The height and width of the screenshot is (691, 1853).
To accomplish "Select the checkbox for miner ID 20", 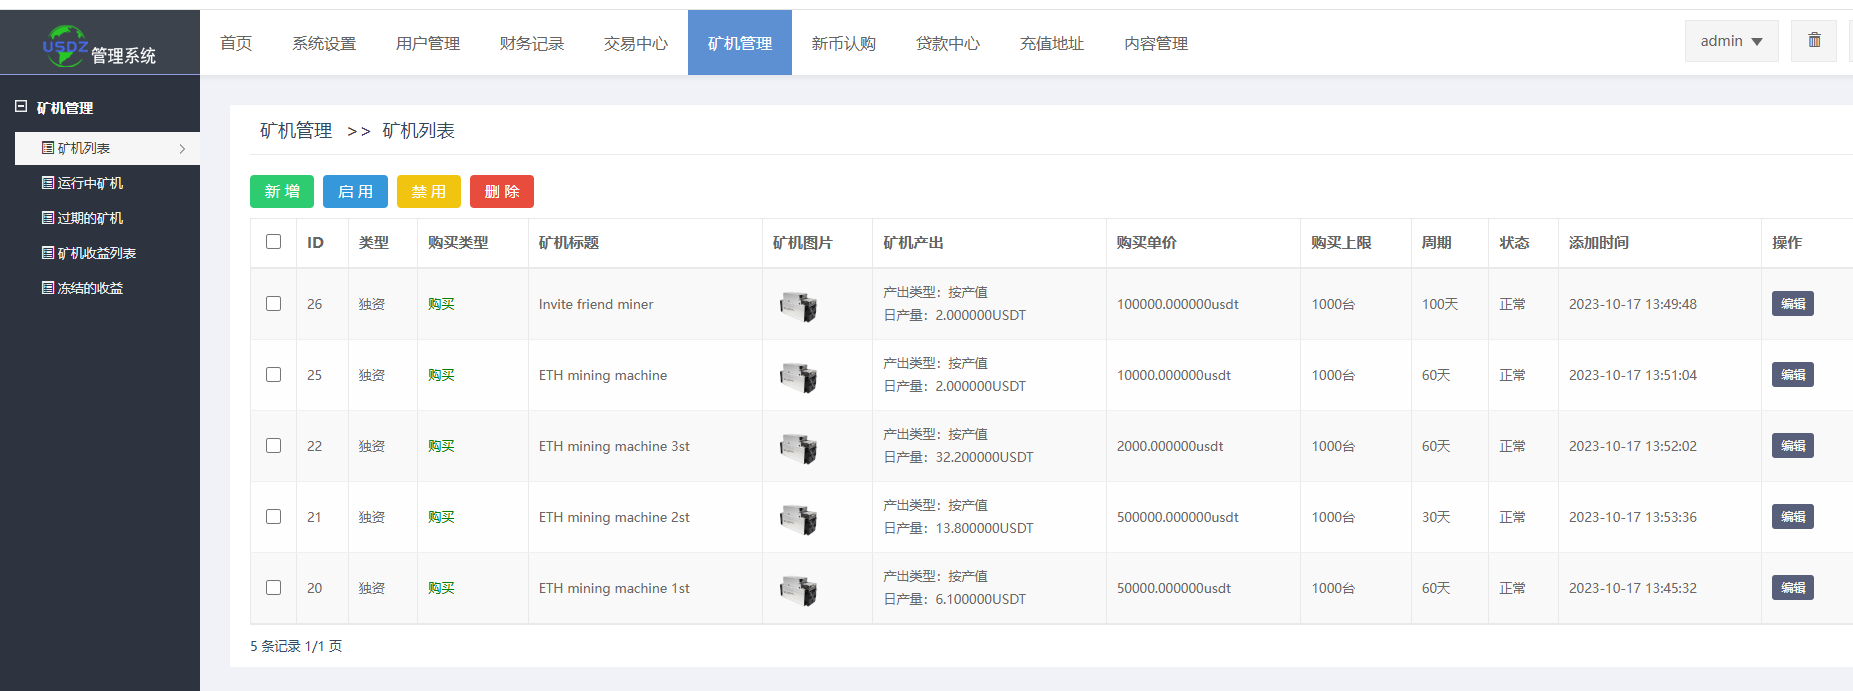I will (274, 588).
